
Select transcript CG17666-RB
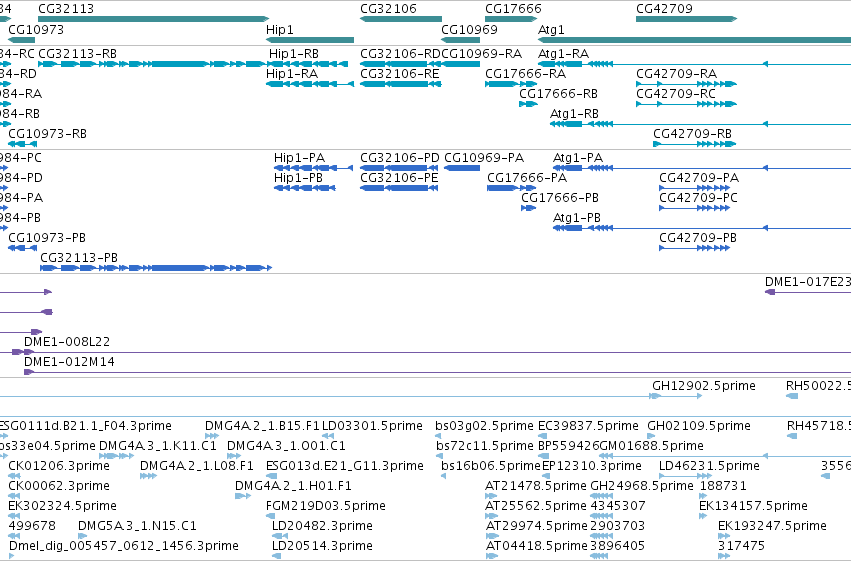tap(528, 104)
